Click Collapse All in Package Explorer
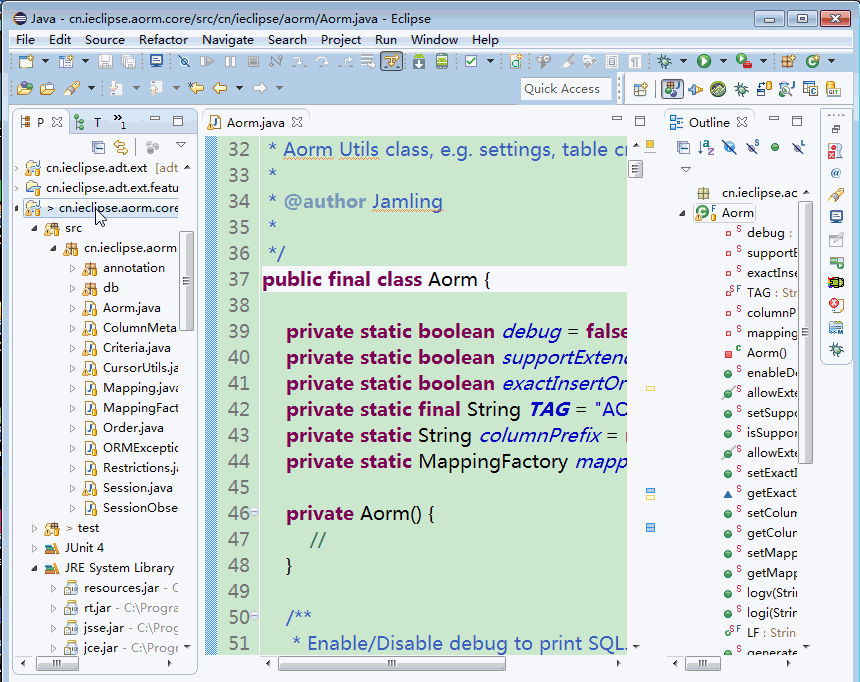The width and height of the screenshot is (860, 682). tap(98, 147)
